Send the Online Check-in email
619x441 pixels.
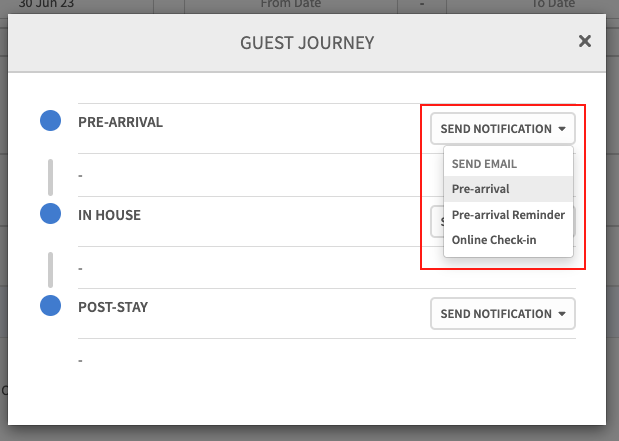coord(493,240)
